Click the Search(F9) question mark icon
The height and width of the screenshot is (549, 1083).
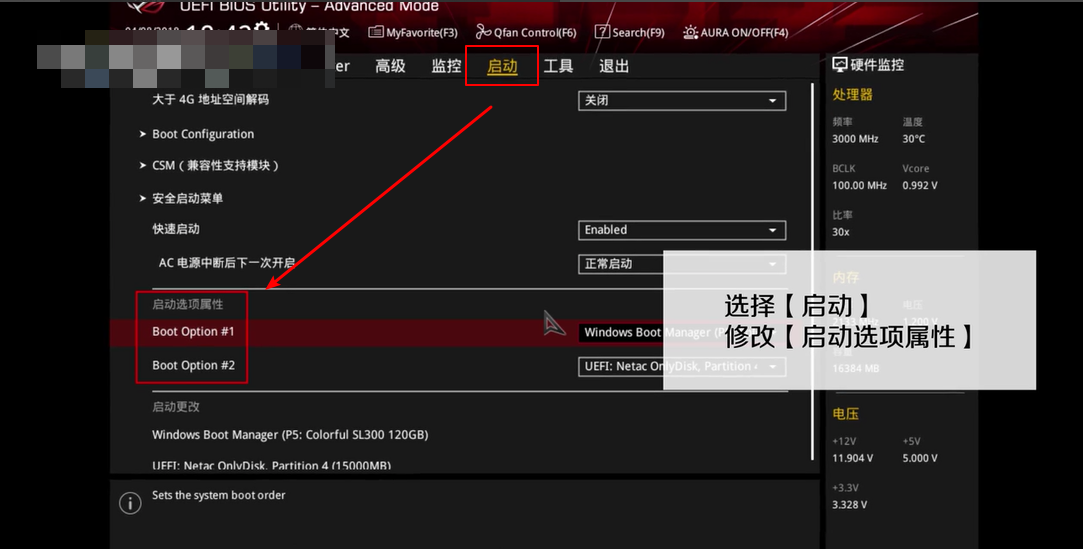[x=602, y=32]
